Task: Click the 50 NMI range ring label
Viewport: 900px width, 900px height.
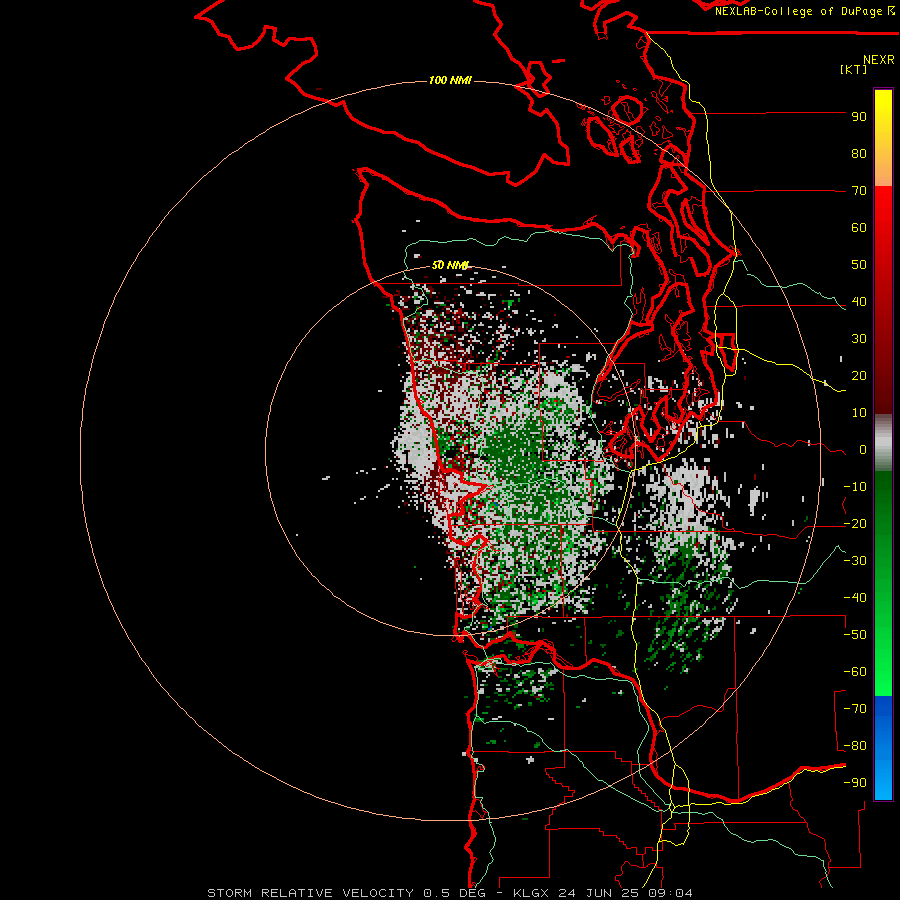Action: 450,265
